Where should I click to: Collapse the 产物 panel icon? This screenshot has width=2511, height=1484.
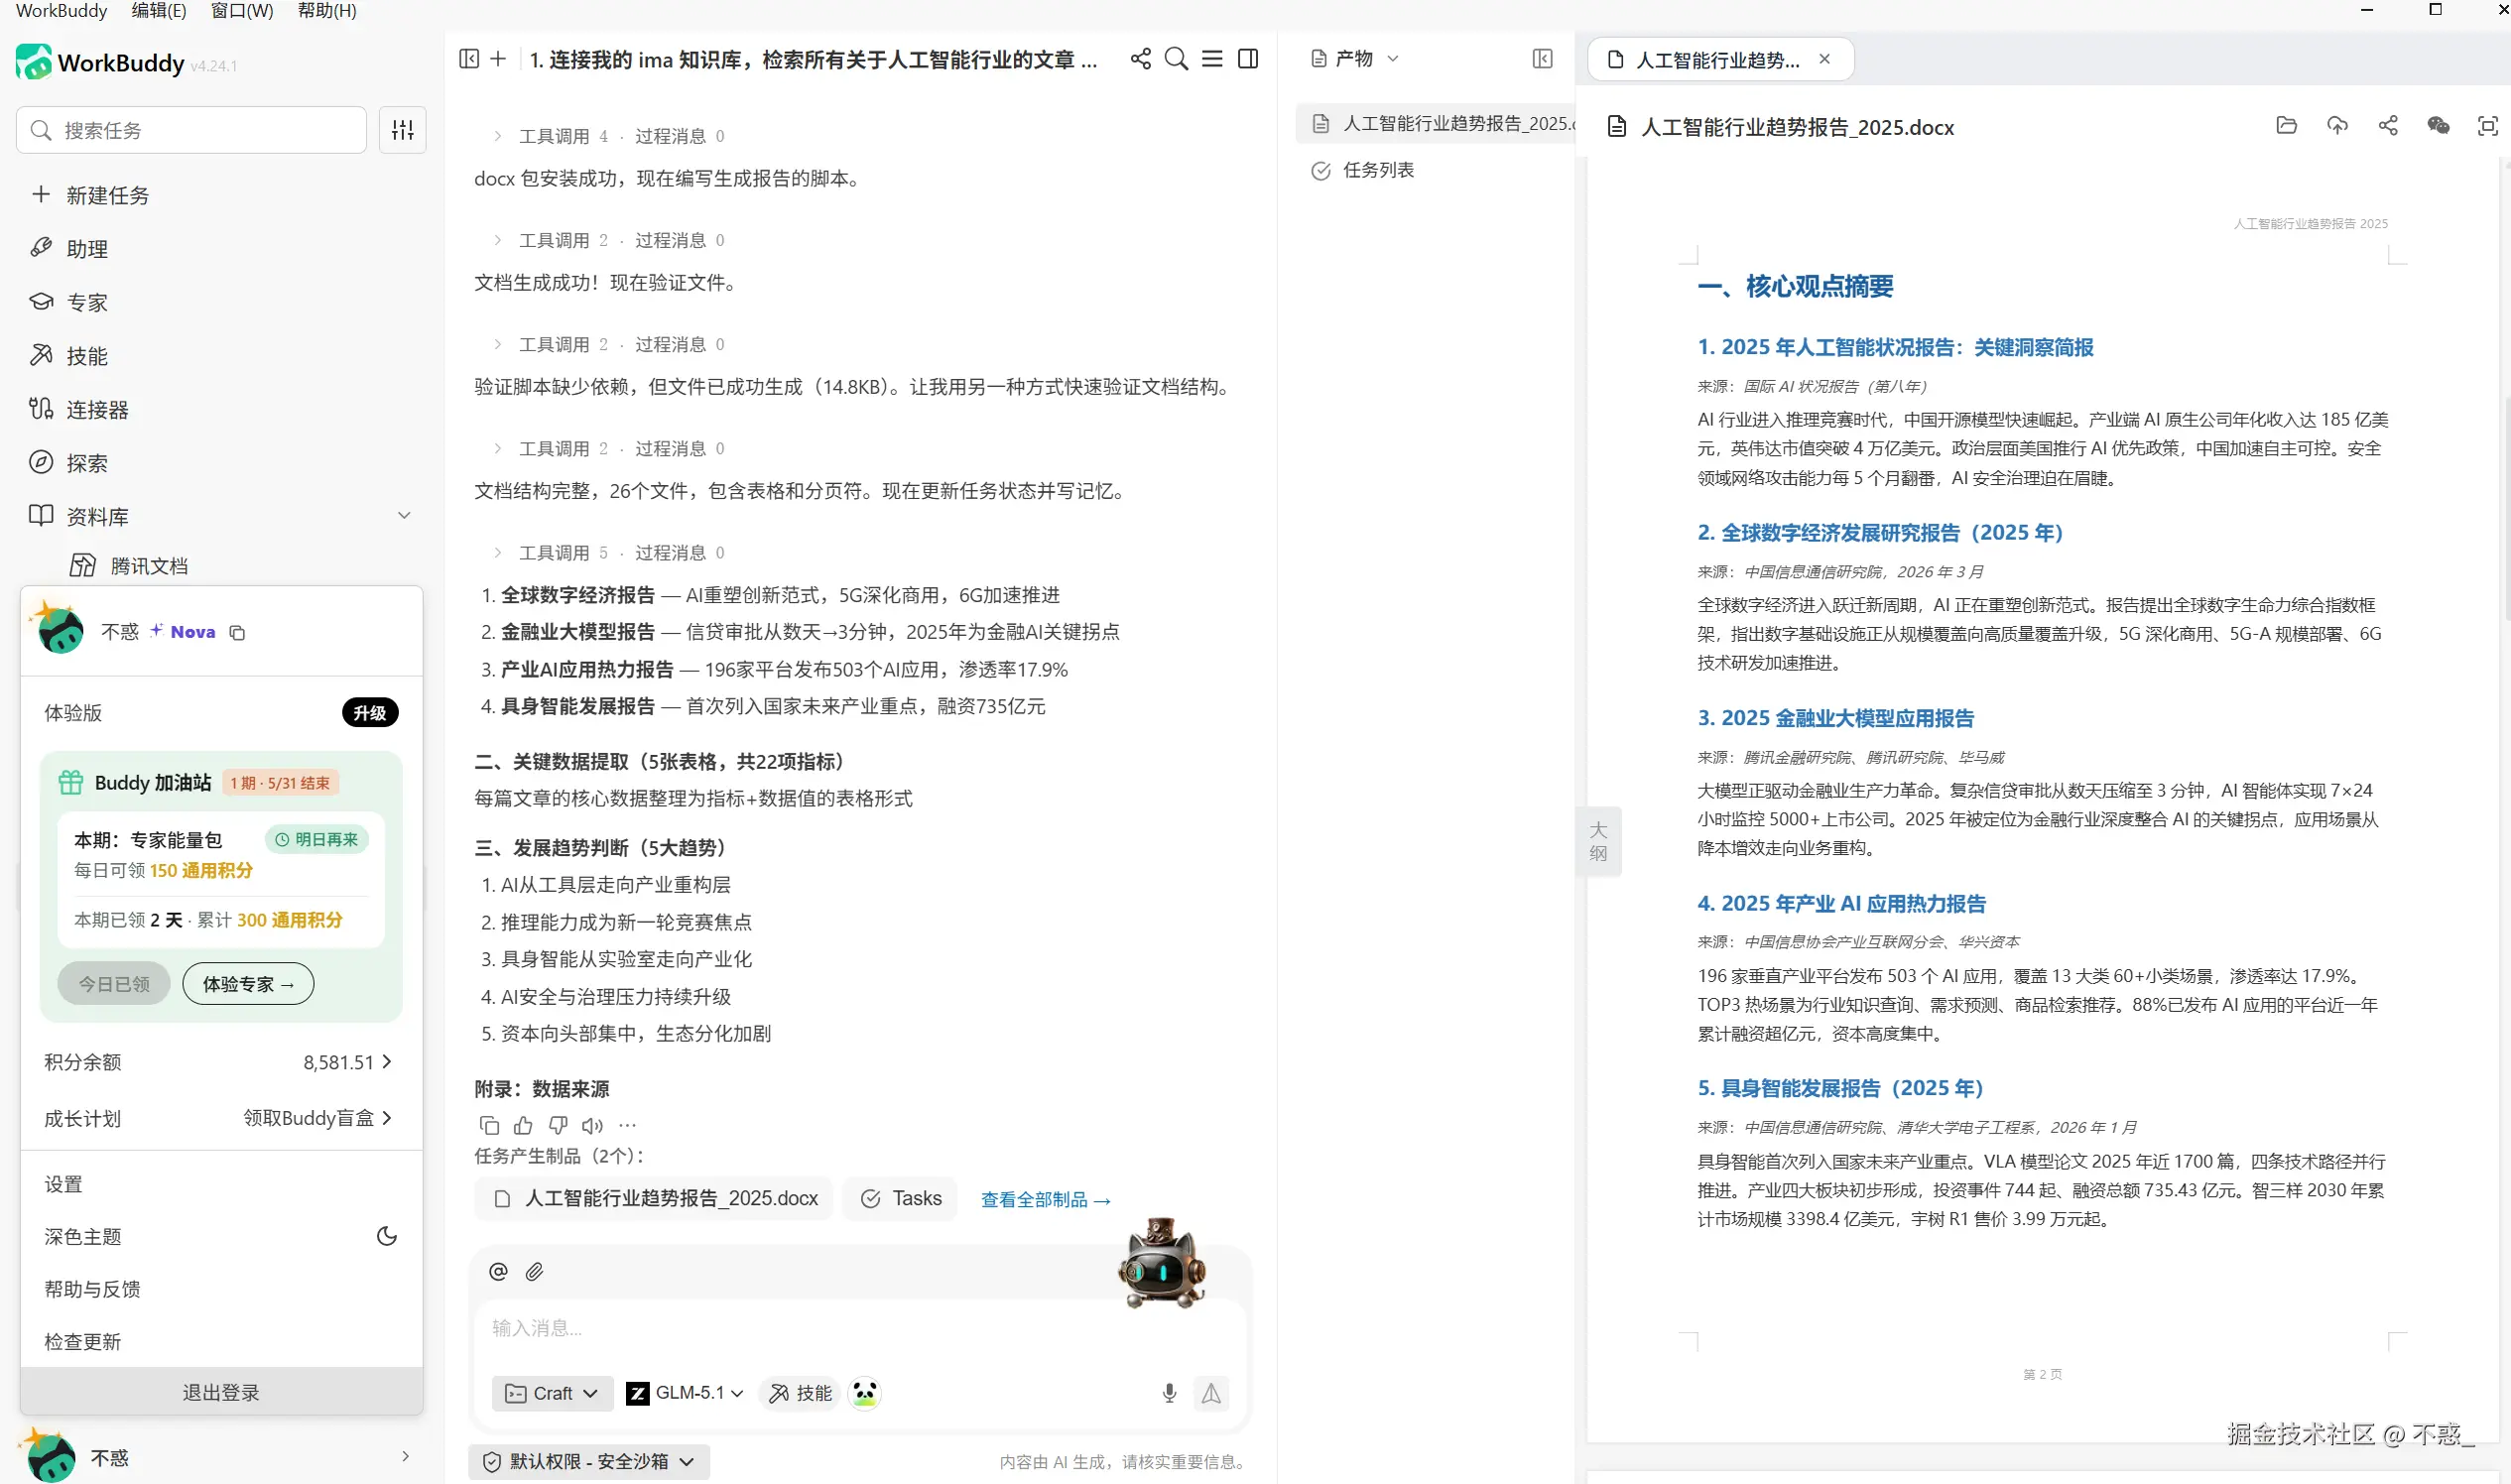click(x=1542, y=59)
